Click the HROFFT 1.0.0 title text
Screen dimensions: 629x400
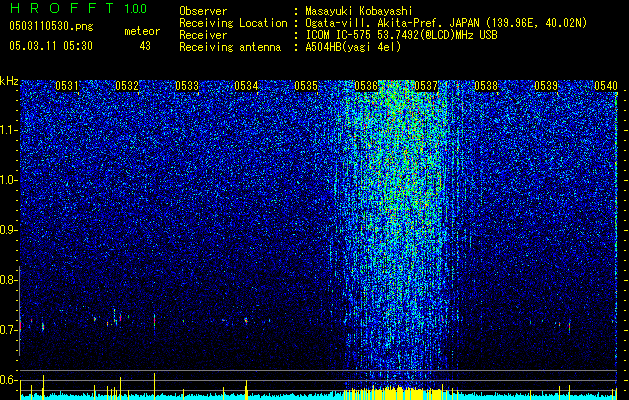coord(78,8)
